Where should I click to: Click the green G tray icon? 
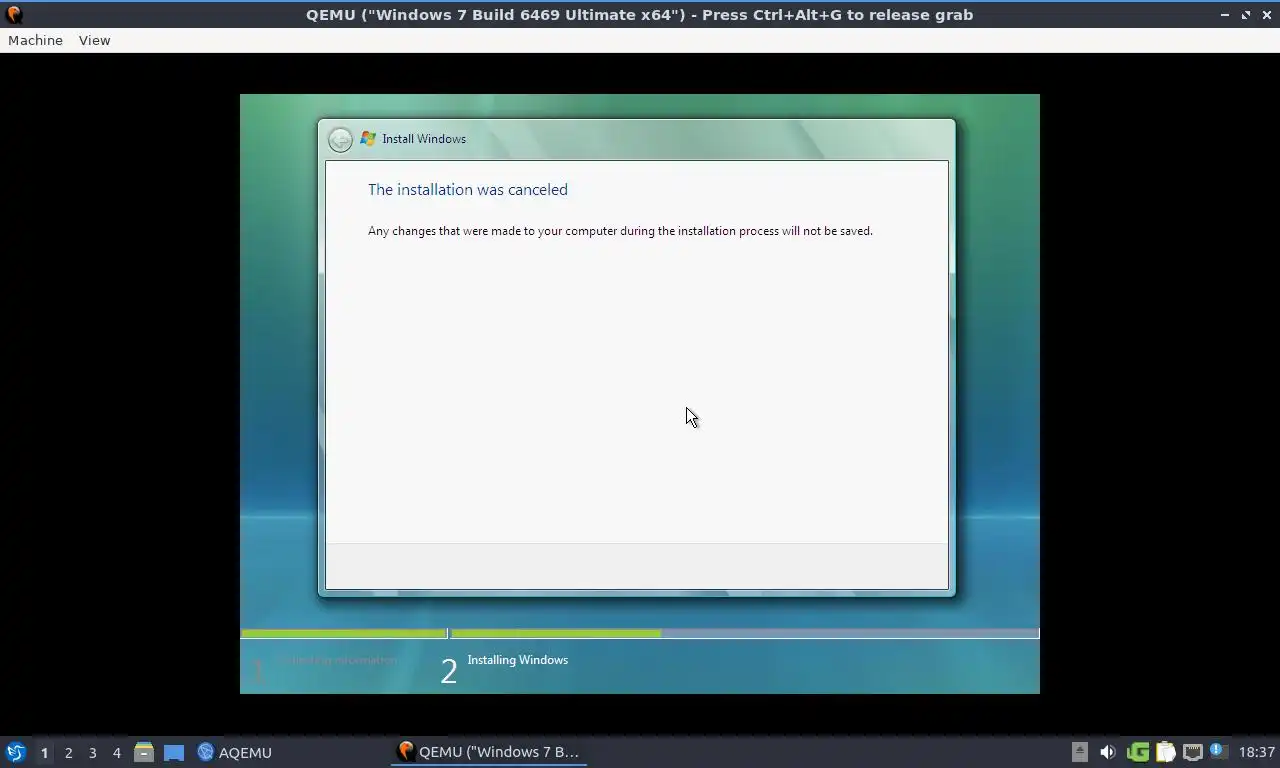pos(1138,752)
